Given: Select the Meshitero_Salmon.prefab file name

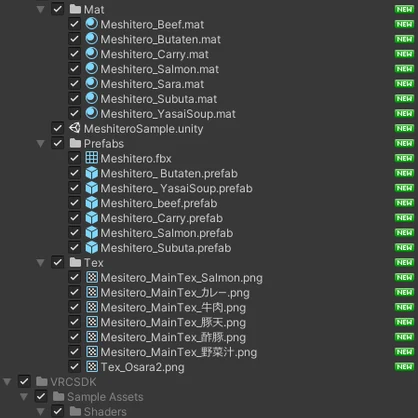Looking at the screenshot, I should click(x=167, y=233).
